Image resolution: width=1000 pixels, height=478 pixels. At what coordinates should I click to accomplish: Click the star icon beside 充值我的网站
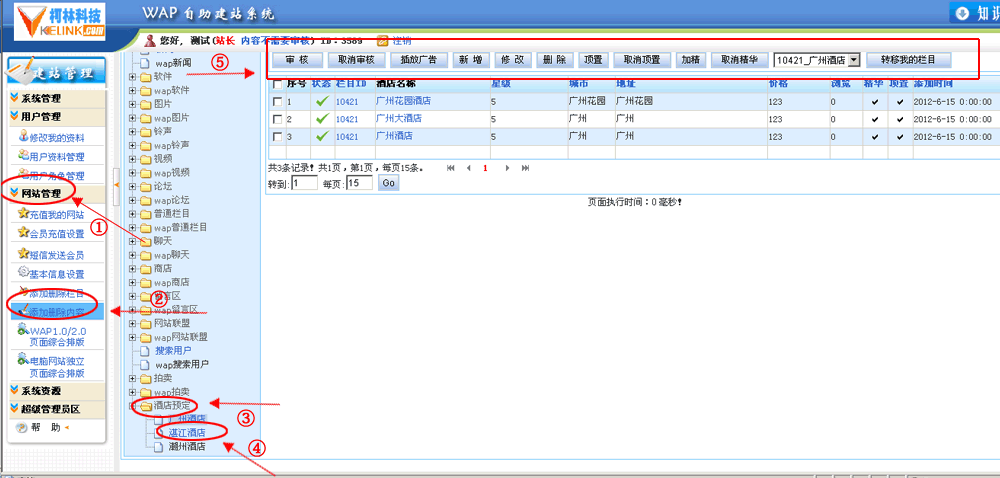pos(24,214)
